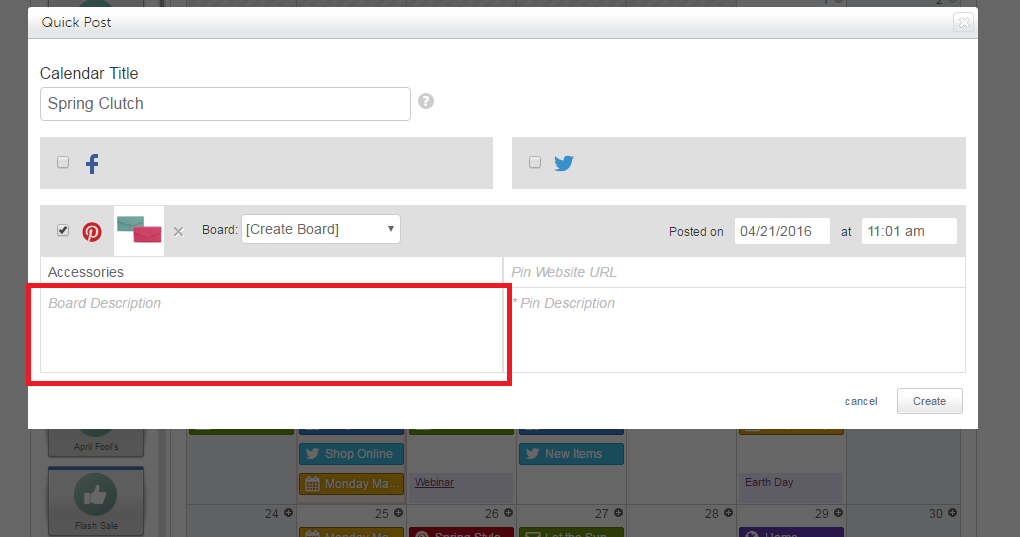1020x537 pixels.
Task: Click the Twitter bird icon in the dialog
Action: 564,163
